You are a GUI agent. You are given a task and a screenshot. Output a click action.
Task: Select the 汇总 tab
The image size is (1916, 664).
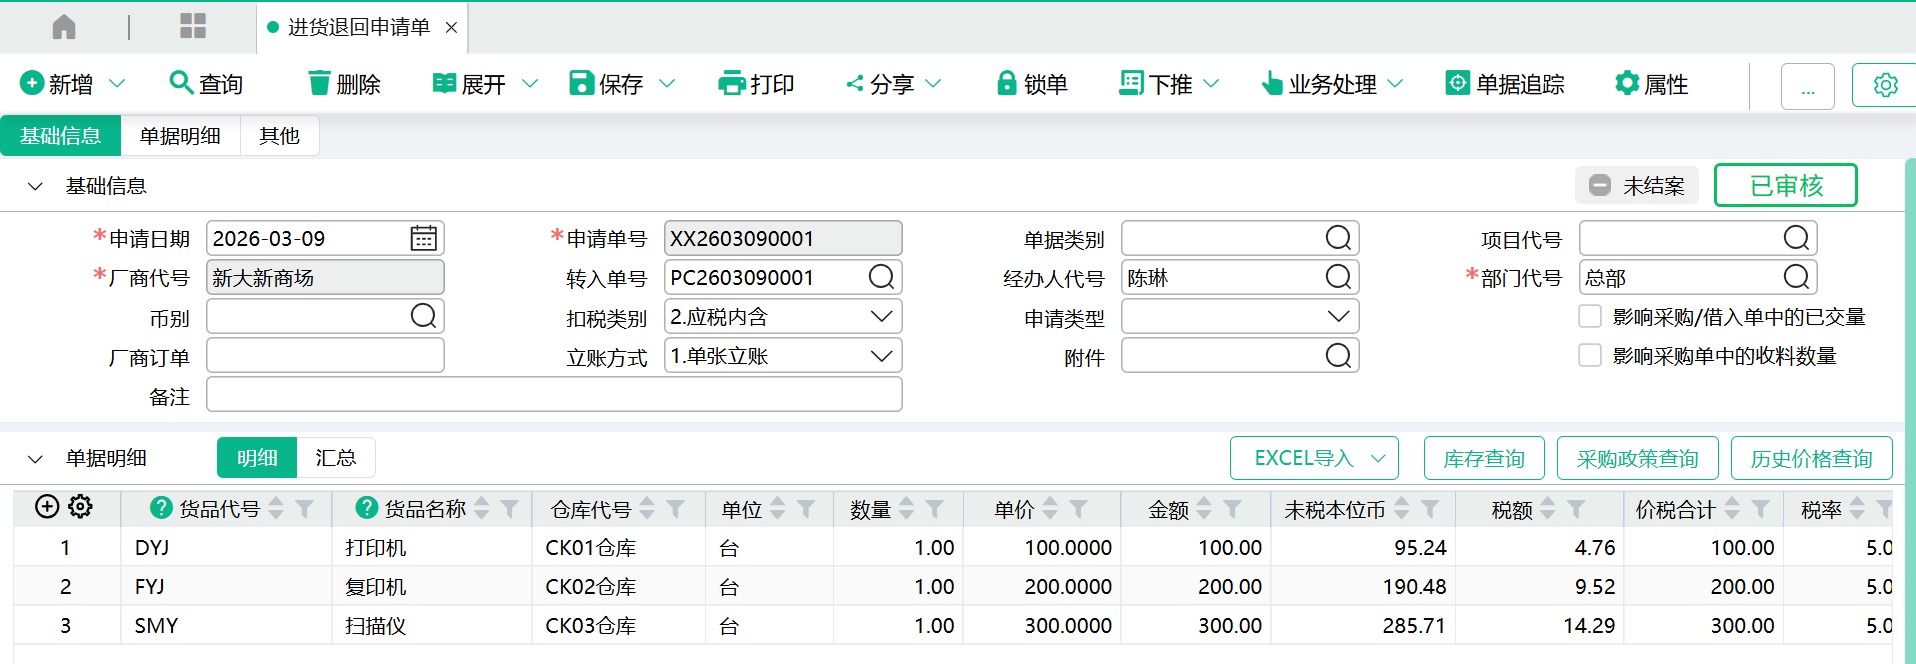point(335,458)
